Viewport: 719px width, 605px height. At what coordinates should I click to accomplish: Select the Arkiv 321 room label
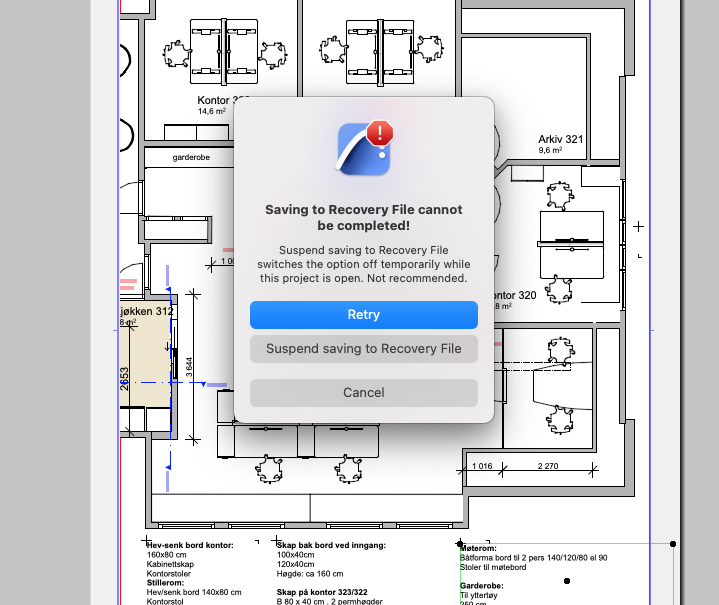coord(560,140)
